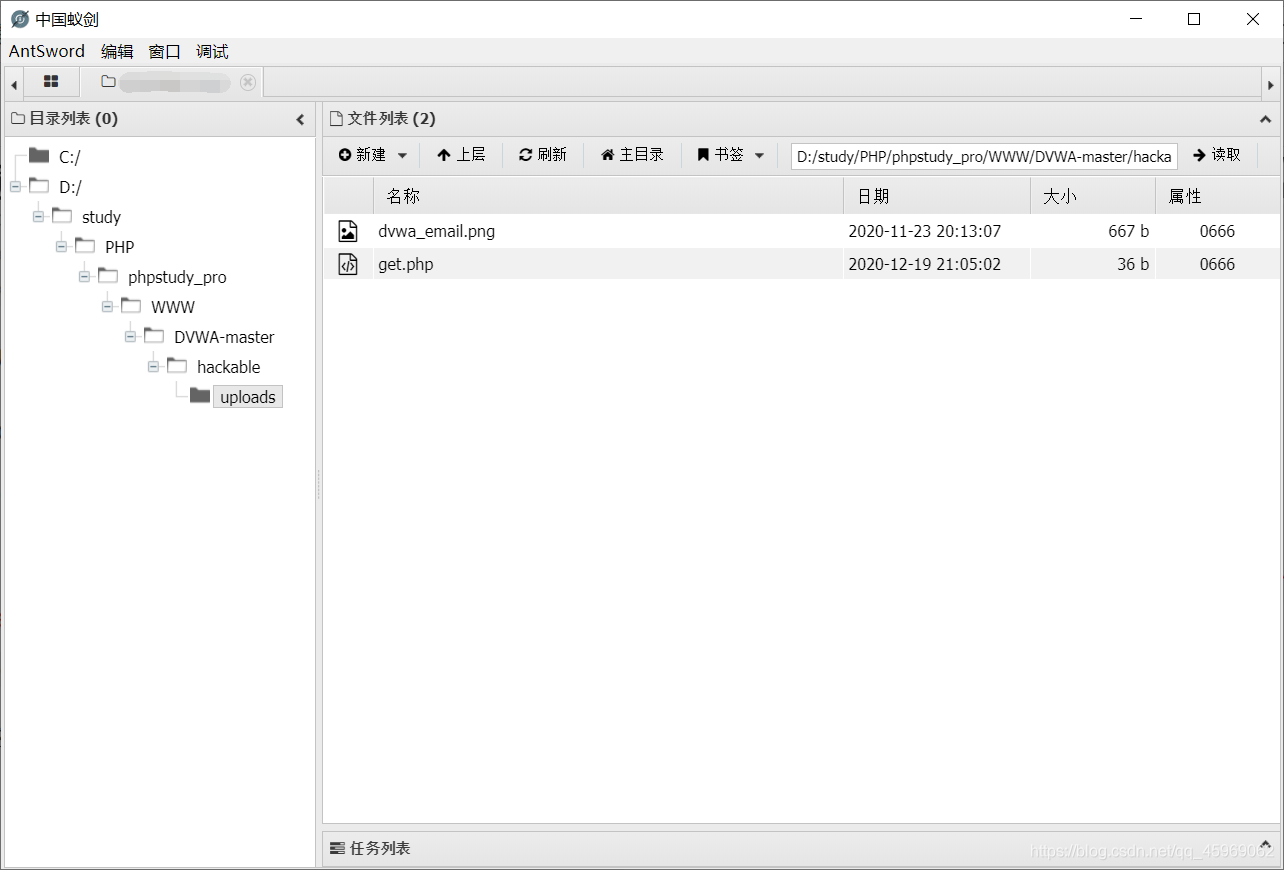Screen dimensions: 1284x870
Task: Open the 窗口 menu
Action: click(x=165, y=51)
